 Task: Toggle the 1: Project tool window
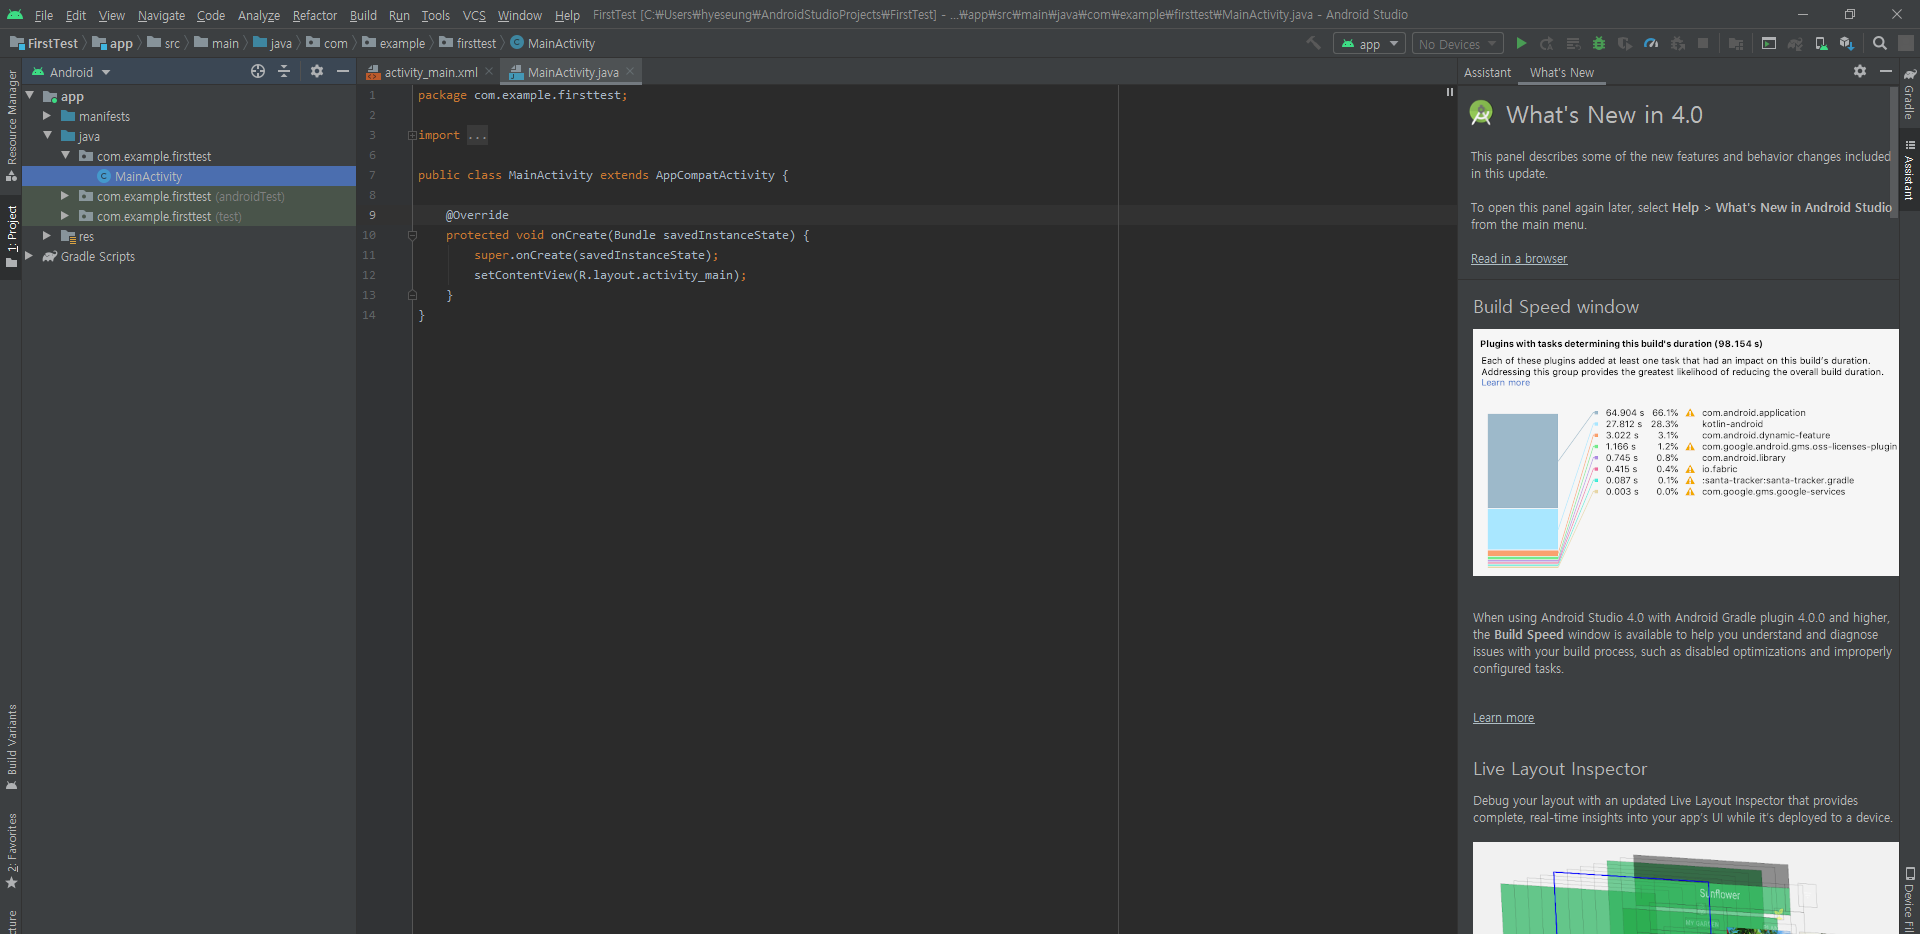click(x=12, y=236)
